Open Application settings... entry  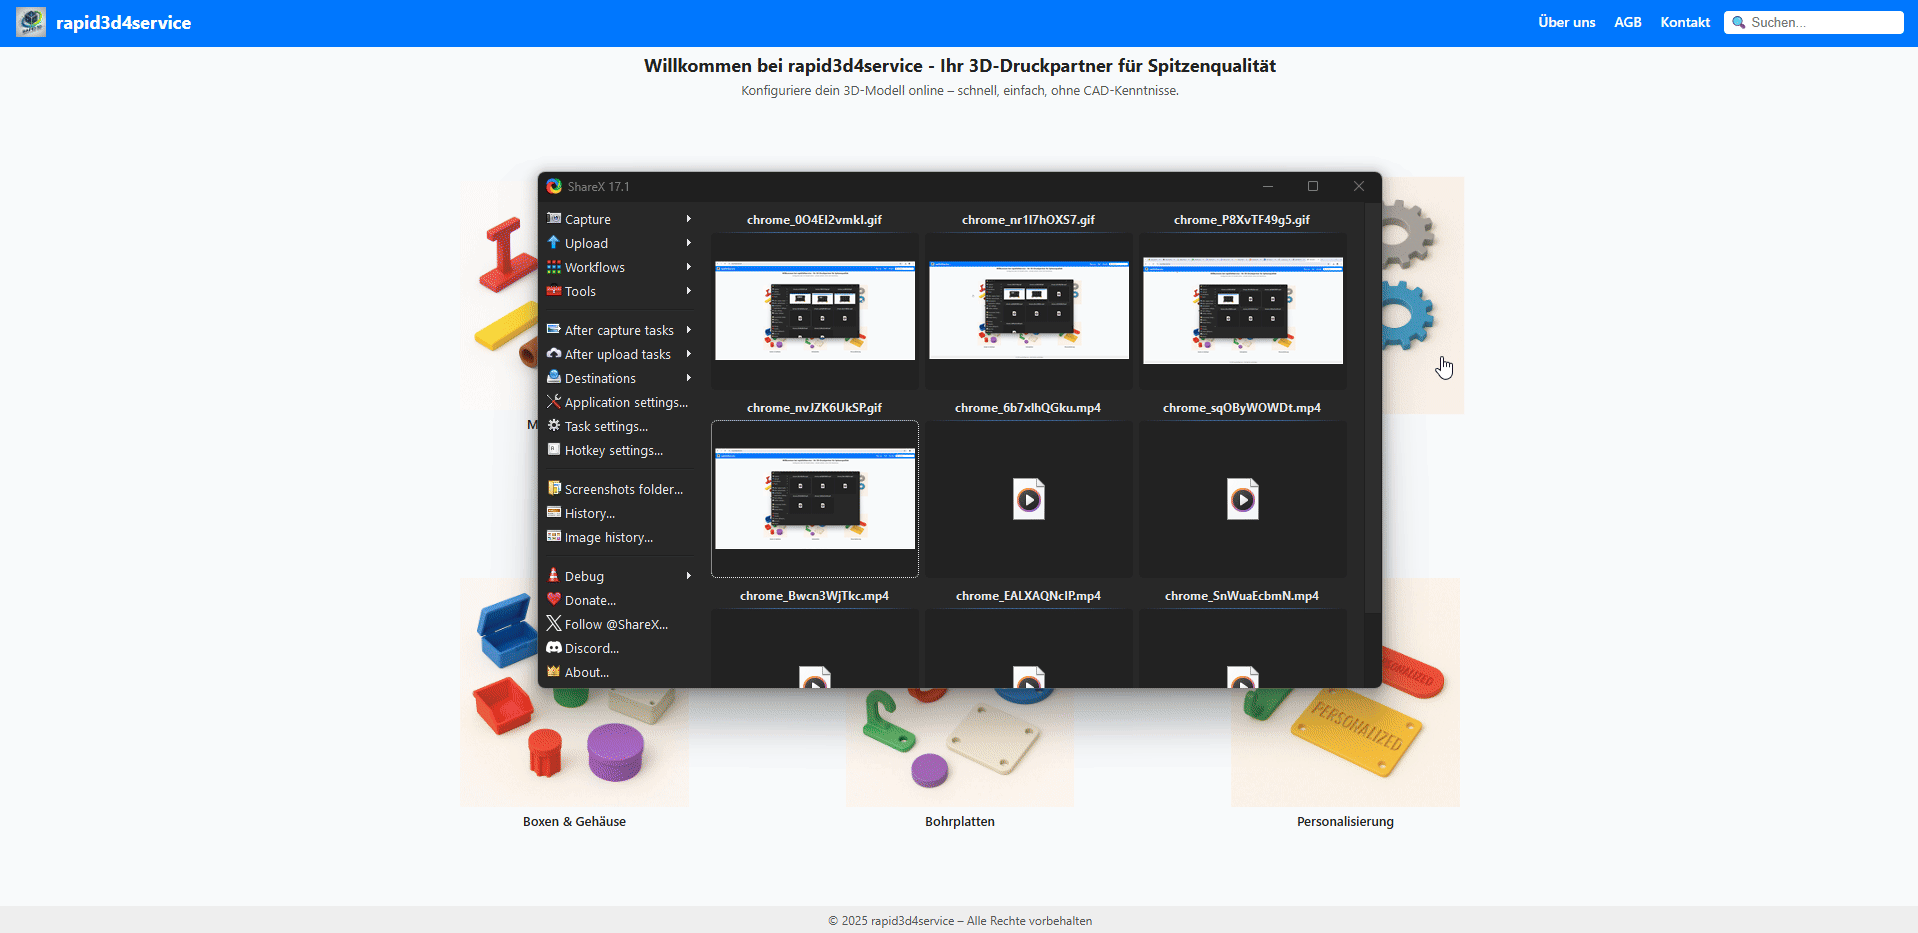620,402
